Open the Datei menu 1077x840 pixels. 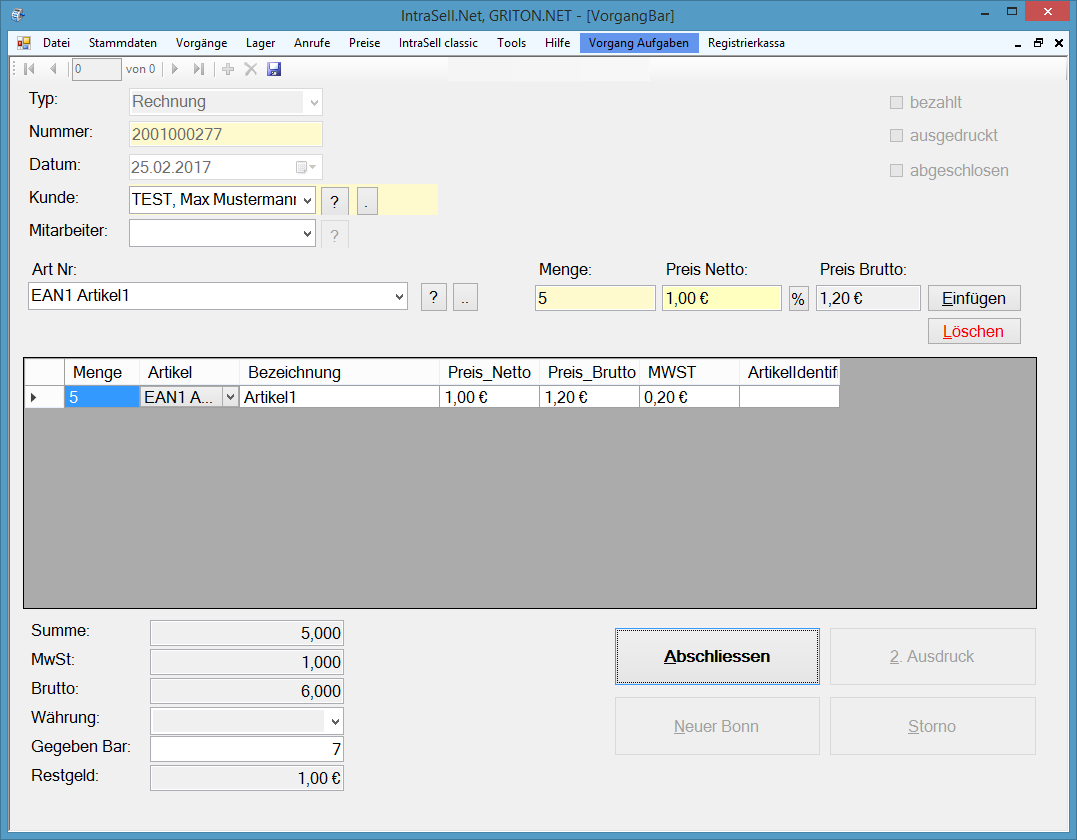[56, 43]
